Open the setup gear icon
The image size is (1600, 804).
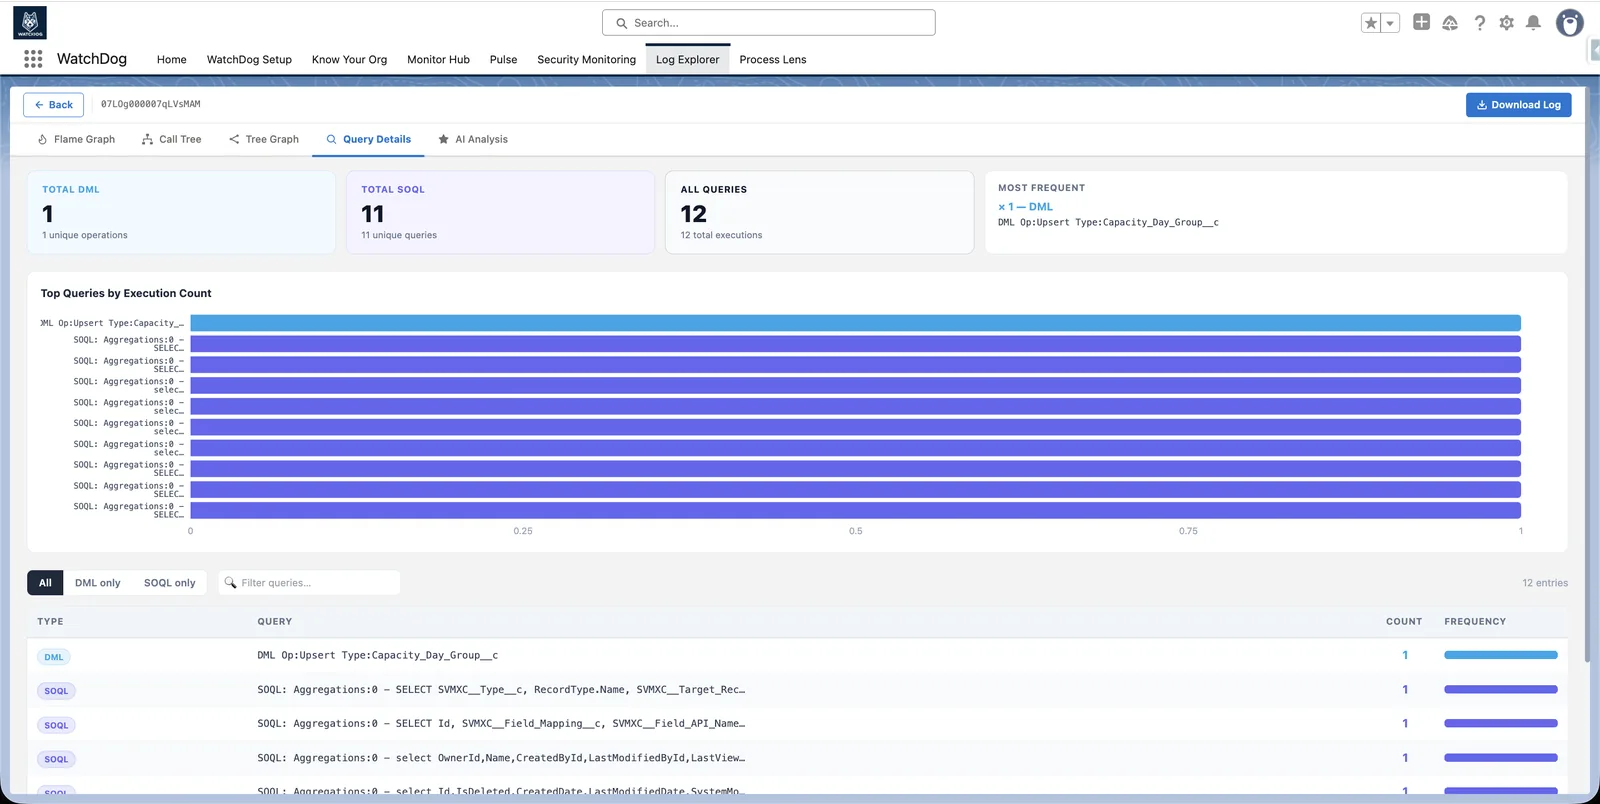[x=1506, y=23]
